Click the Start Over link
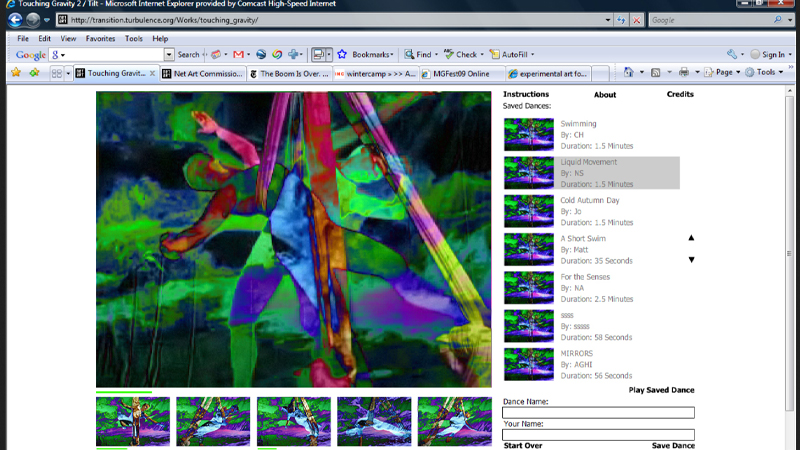The image size is (800, 450). click(523, 445)
